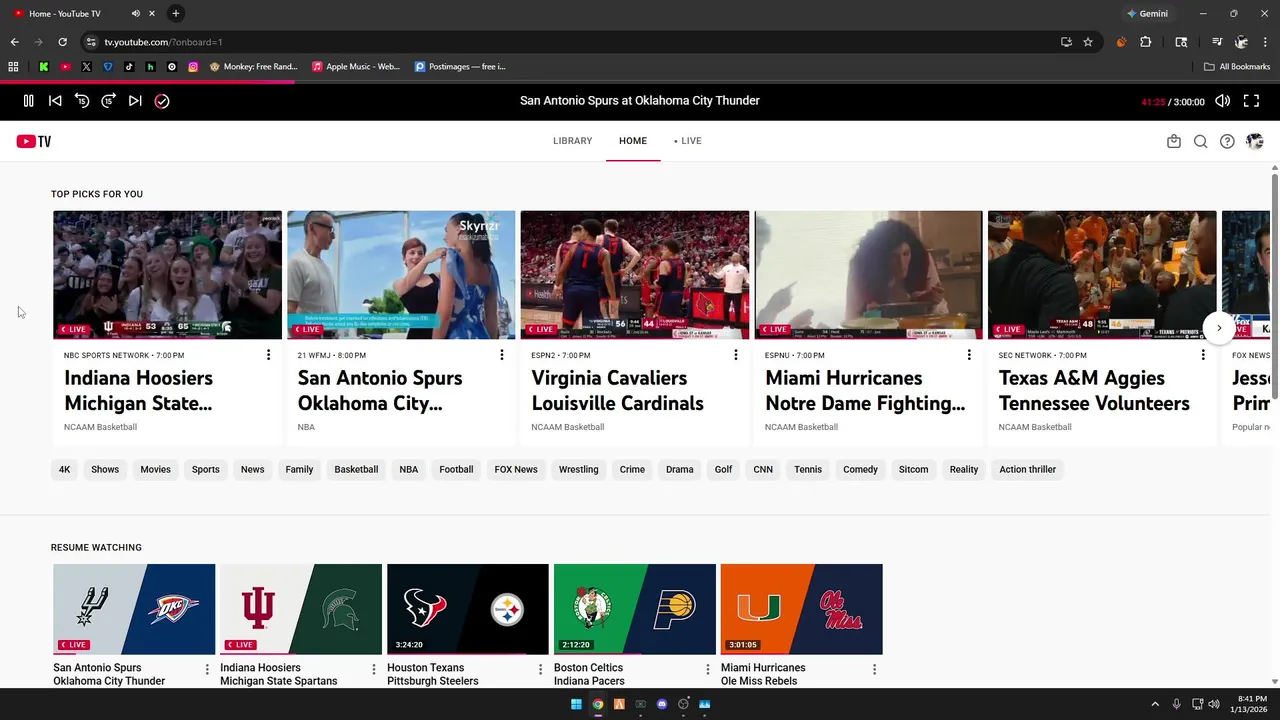Screen dimensions: 1280x720
Task: Rewind 15 seconds in player bar
Action: [x=82, y=101]
